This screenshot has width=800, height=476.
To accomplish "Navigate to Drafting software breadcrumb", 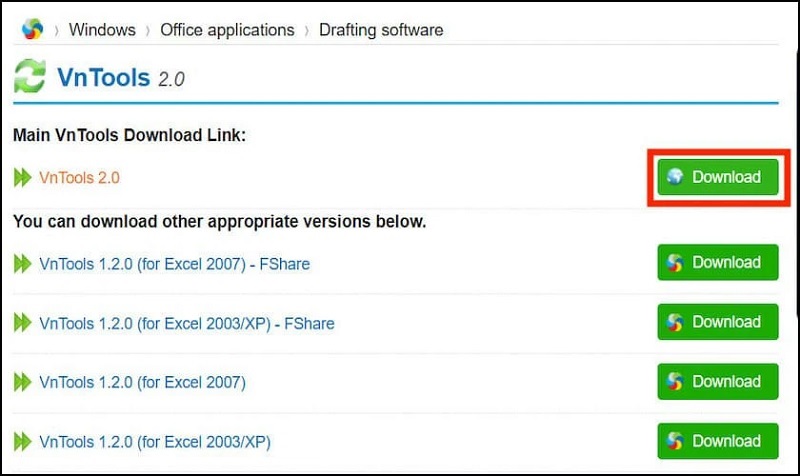I will 380,29.
